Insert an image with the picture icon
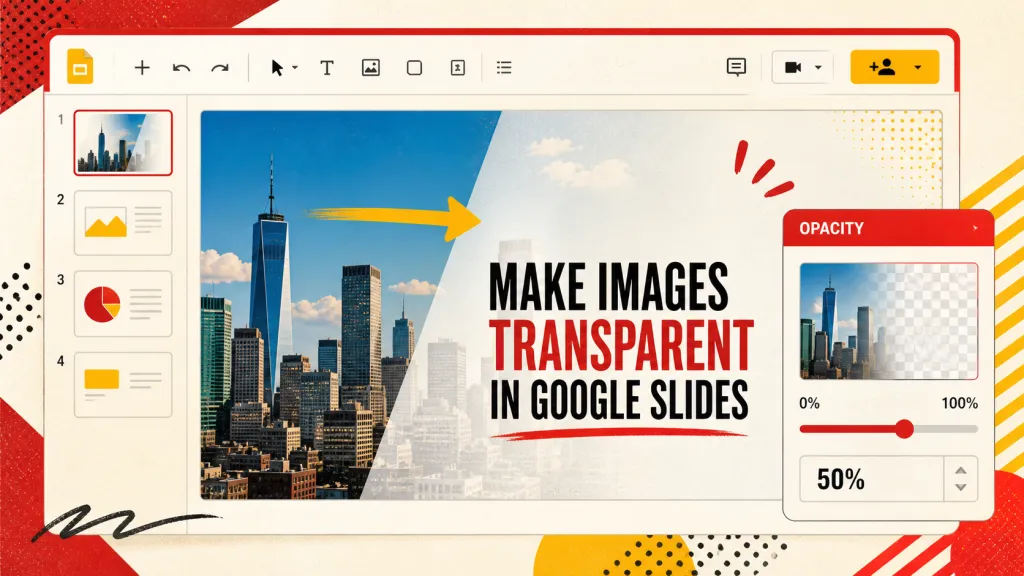The width and height of the screenshot is (1024, 576). click(x=370, y=67)
